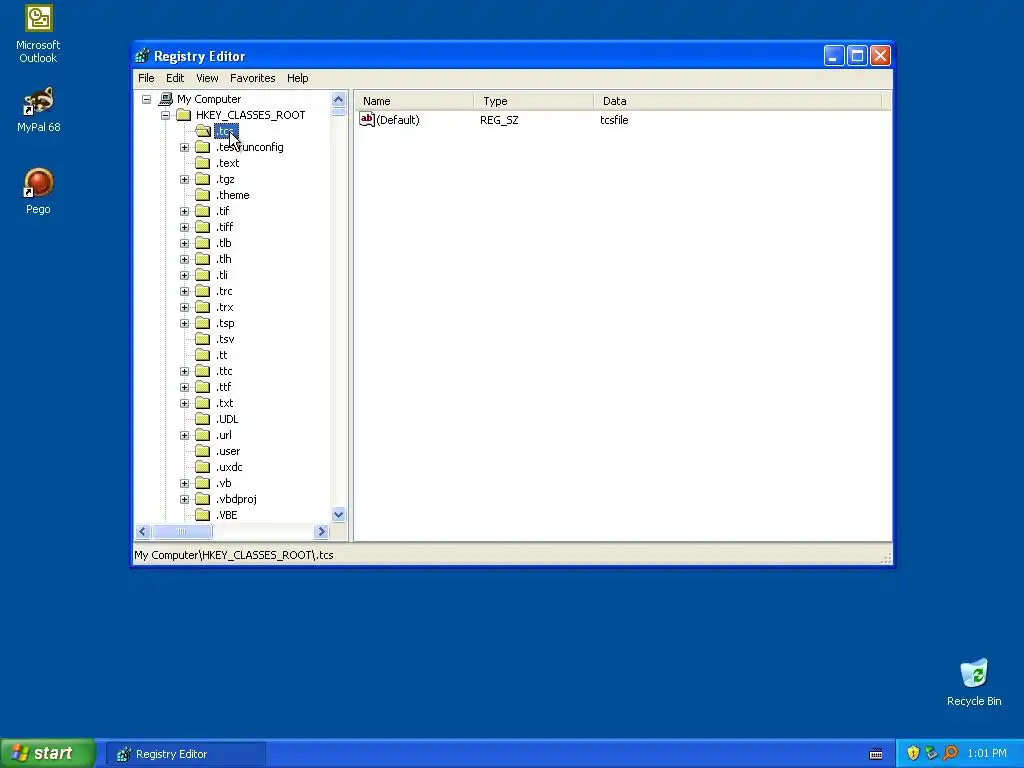1024x768 pixels.
Task: Click the .VBE folder icon
Action: tap(202, 515)
